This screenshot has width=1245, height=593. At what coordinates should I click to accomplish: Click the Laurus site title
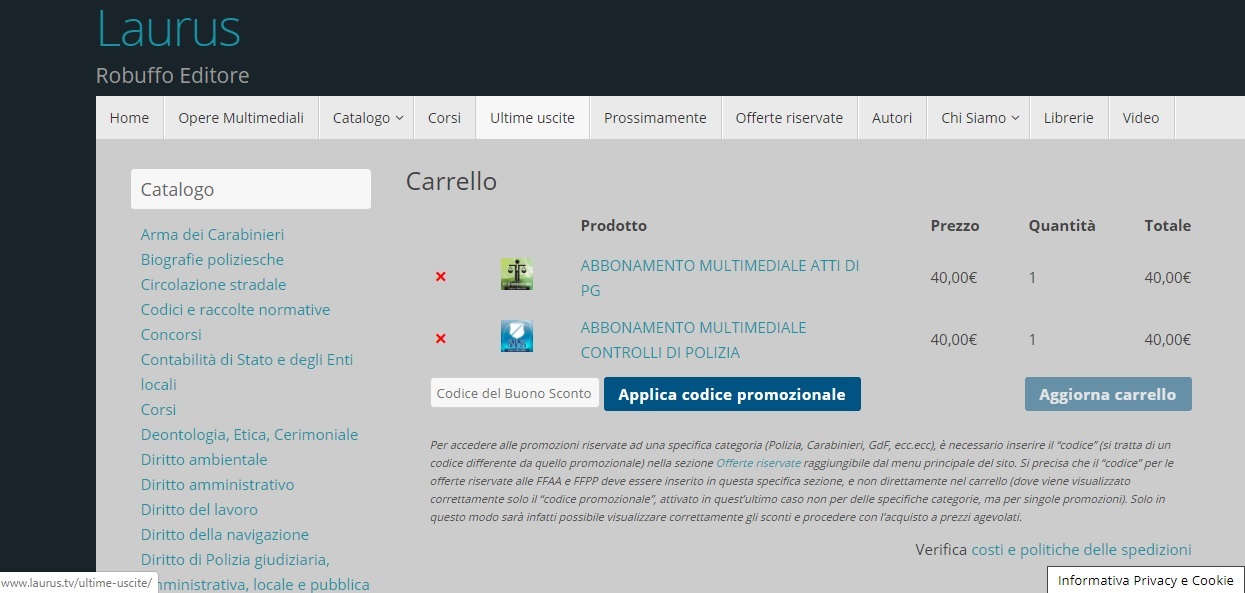tap(168, 28)
